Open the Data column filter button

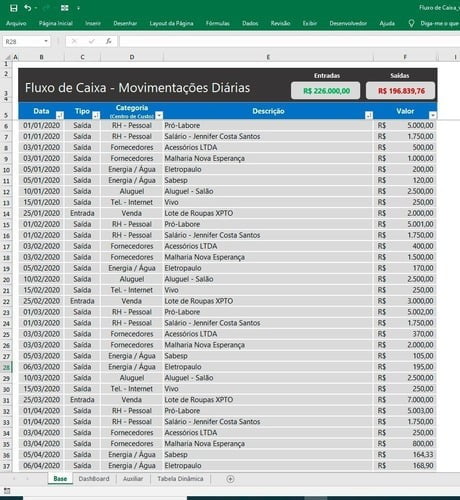60,115
